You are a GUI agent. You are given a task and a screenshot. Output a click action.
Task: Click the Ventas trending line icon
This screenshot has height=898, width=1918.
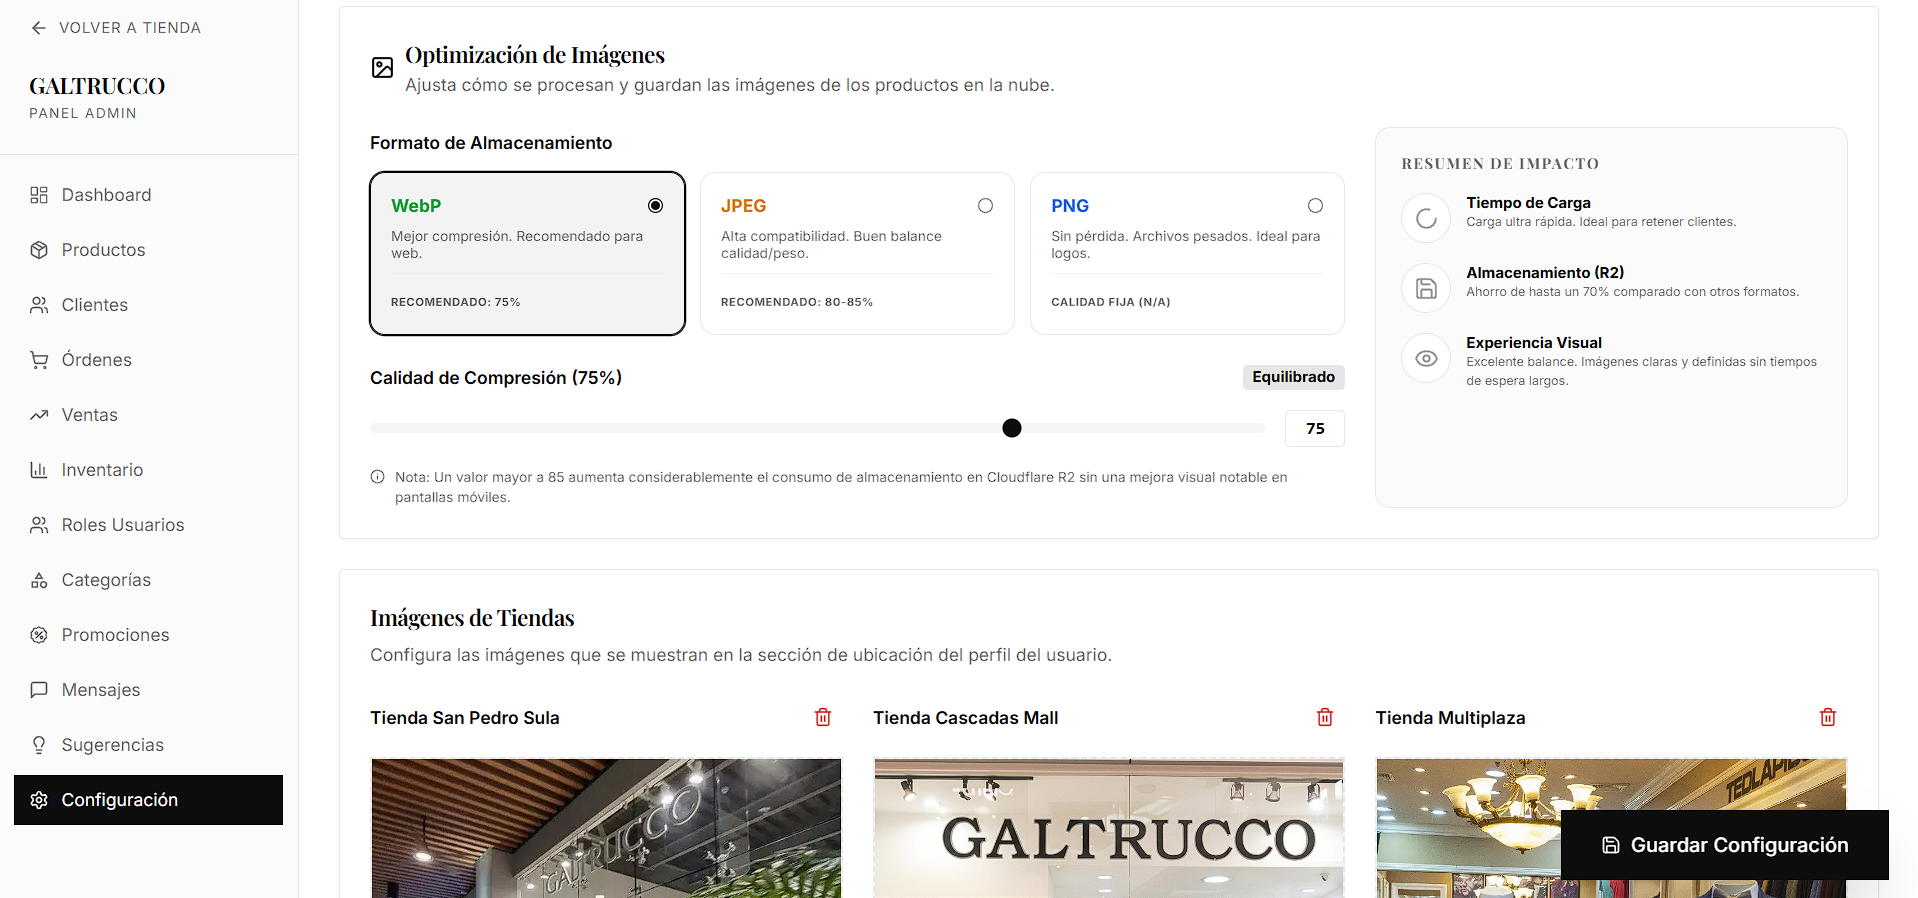click(39, 415)
